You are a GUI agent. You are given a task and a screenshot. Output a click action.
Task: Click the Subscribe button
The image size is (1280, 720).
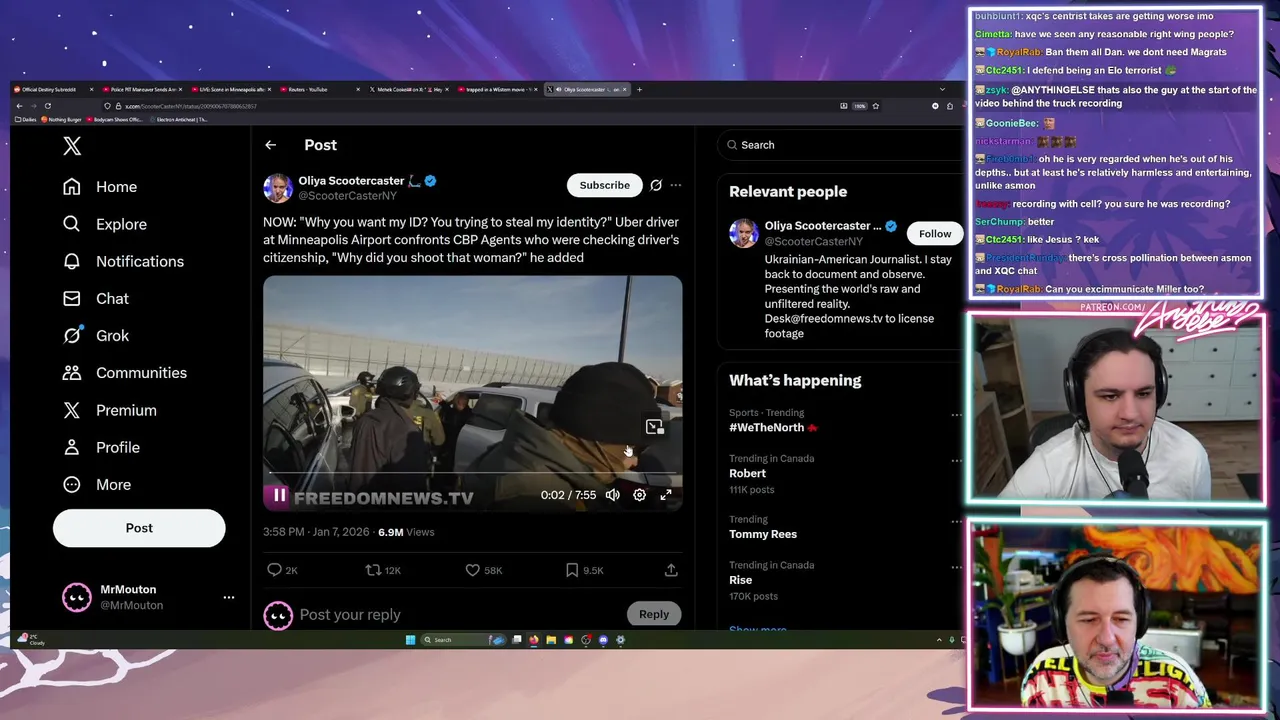coord(604,185)
